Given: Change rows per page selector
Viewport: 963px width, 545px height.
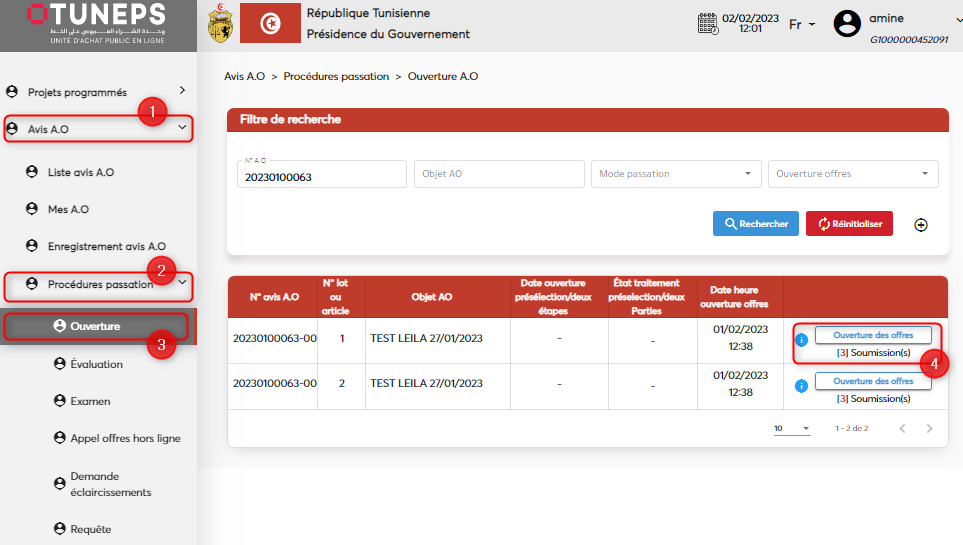Looking at the screenshot, I should [x=791, y=428].
